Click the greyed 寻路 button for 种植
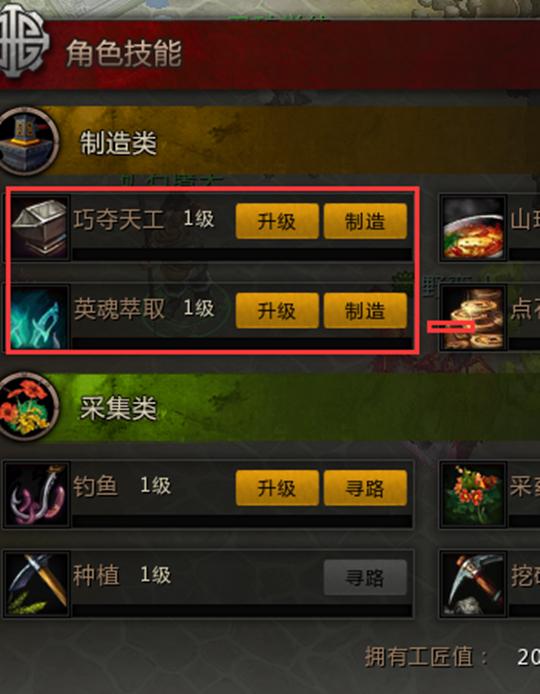 click(365, 577)
